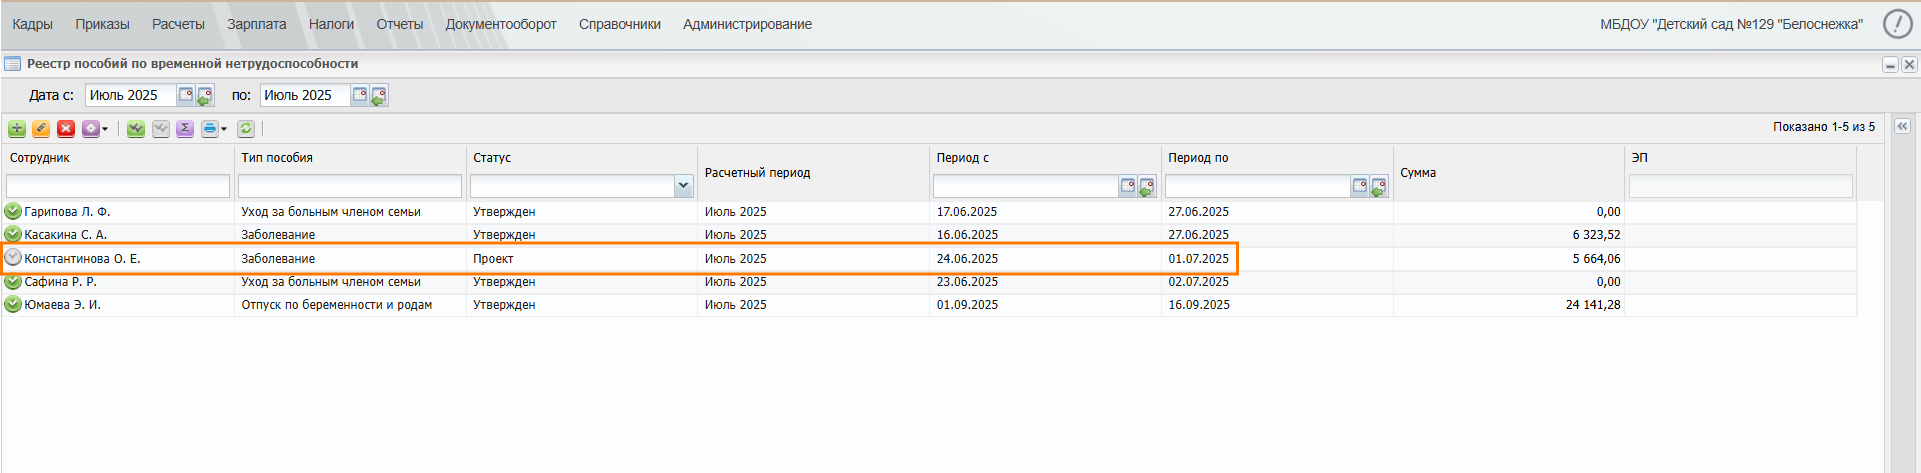Click 'Период по' filter current-date arrow icon
This screenshot has width=1921, height=473.
click(1379, 187)
